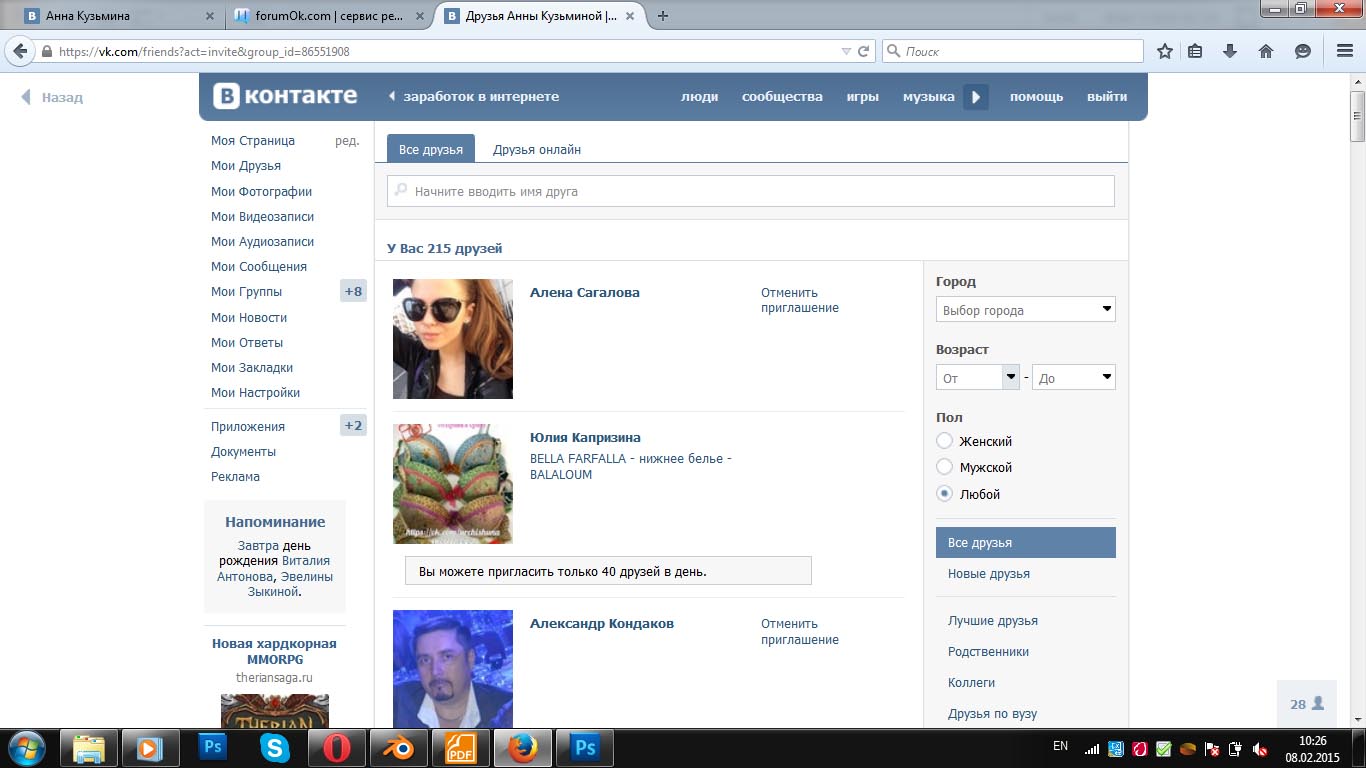Viewport: 1366px width, 768px height.
Task: Reload the page with the refresh icon
Action: pos(864,51)
